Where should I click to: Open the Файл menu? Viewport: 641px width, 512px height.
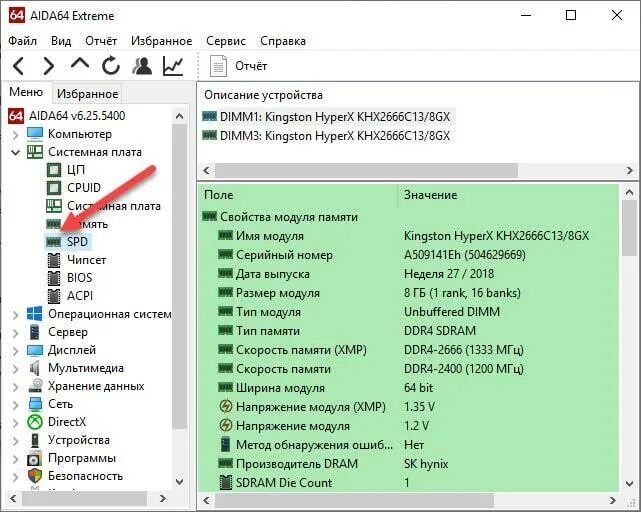tap(23, 41)
